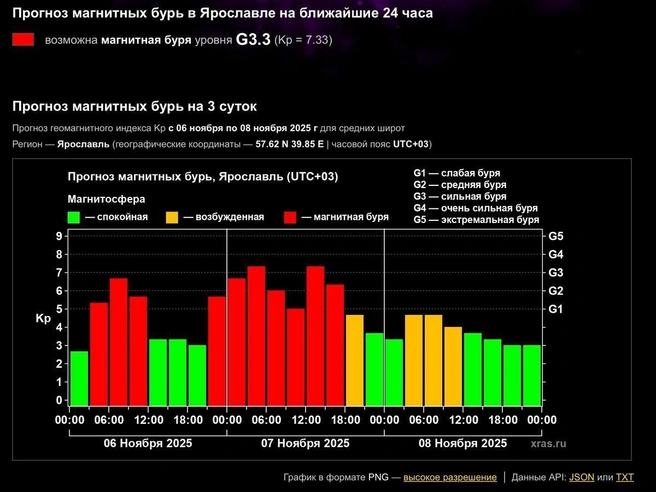The height and width of the screenshot is (492, 656).
Task: Click the green 'спокойная' legend swatch
Action: point(74,217)
